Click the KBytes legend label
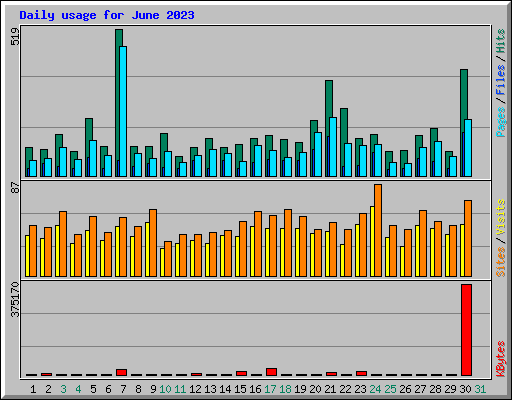Viewport: 512px width, 400px height. (x=501, y=359)
